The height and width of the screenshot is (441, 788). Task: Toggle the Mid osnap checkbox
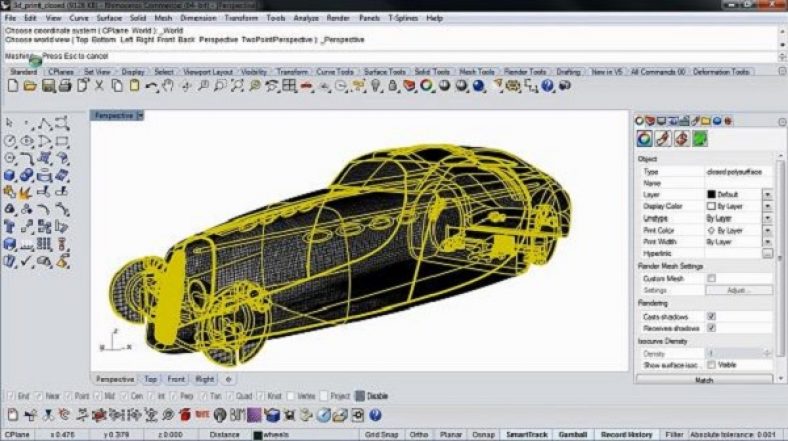coord(97,396)
